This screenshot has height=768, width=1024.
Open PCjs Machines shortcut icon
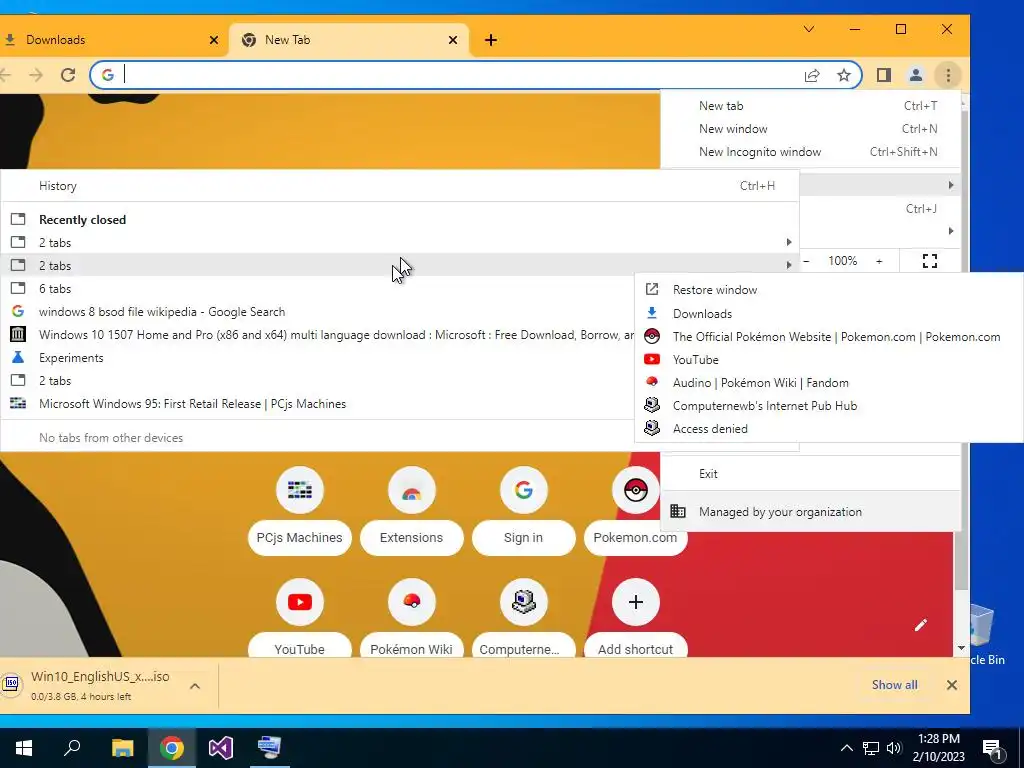tap(300, 490)
